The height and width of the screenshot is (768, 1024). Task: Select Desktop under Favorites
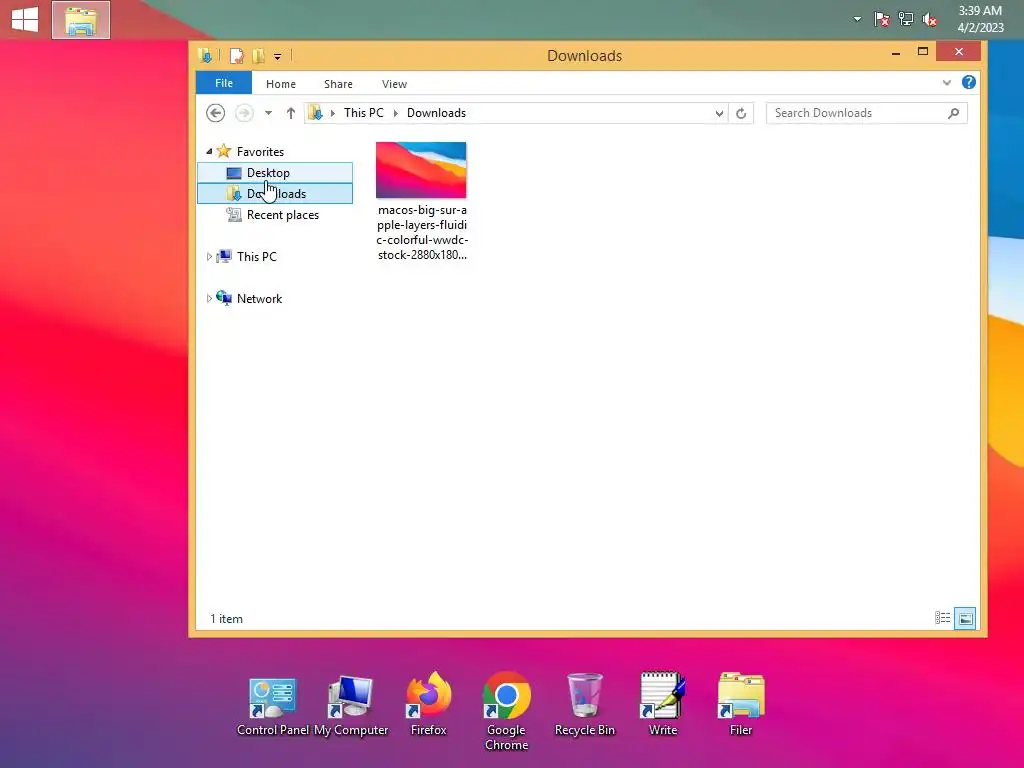coord(275,173)
